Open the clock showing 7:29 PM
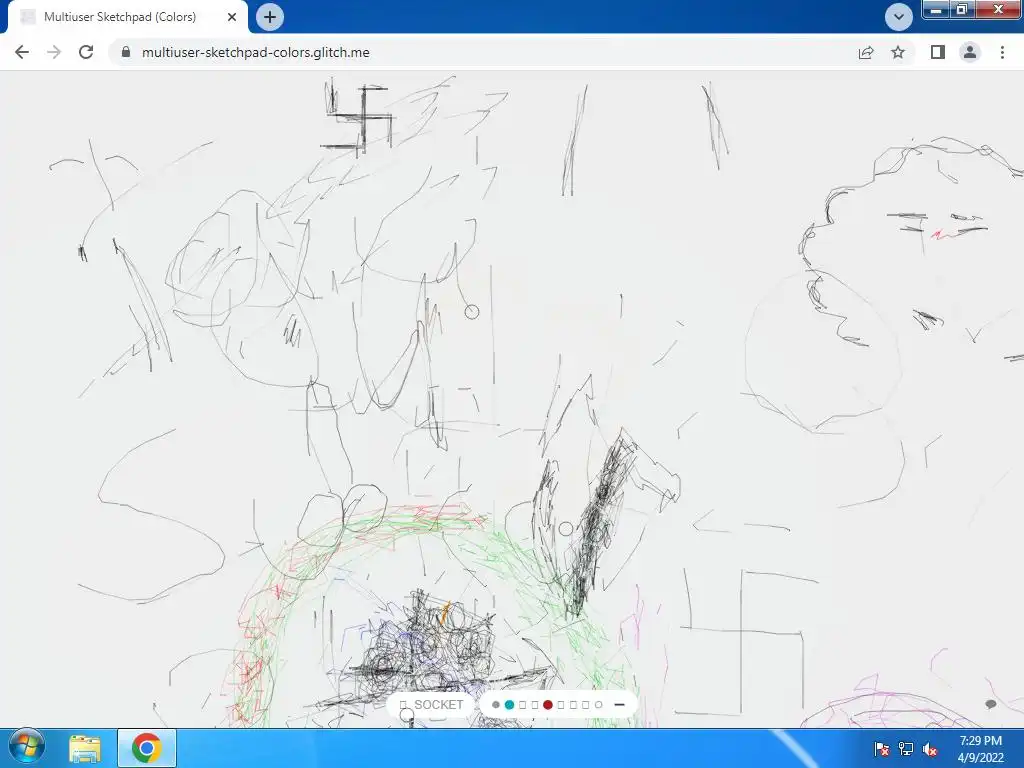 pyautogui.click(x=980, y=749)
